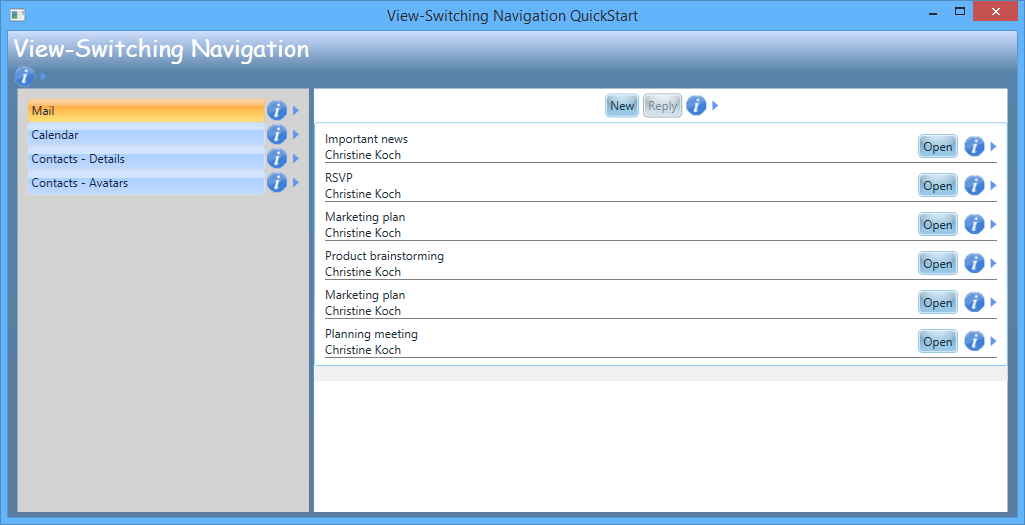Click the info icon on the Product brainstorming row
1025x525 pixels.
tap(975, 263)
